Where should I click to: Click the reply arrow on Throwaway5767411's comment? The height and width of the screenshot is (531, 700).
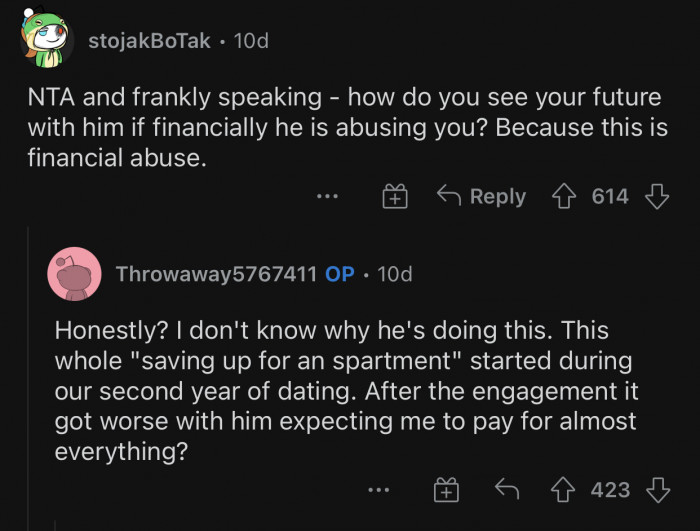pos(509,489)
